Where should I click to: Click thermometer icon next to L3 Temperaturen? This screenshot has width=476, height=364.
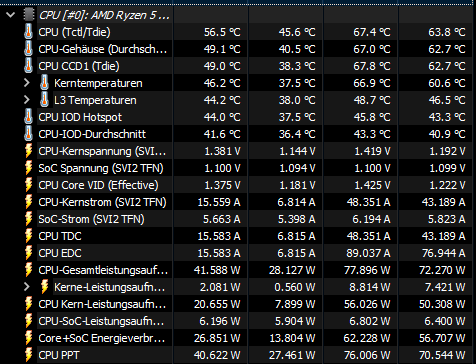tap(44, 100)
